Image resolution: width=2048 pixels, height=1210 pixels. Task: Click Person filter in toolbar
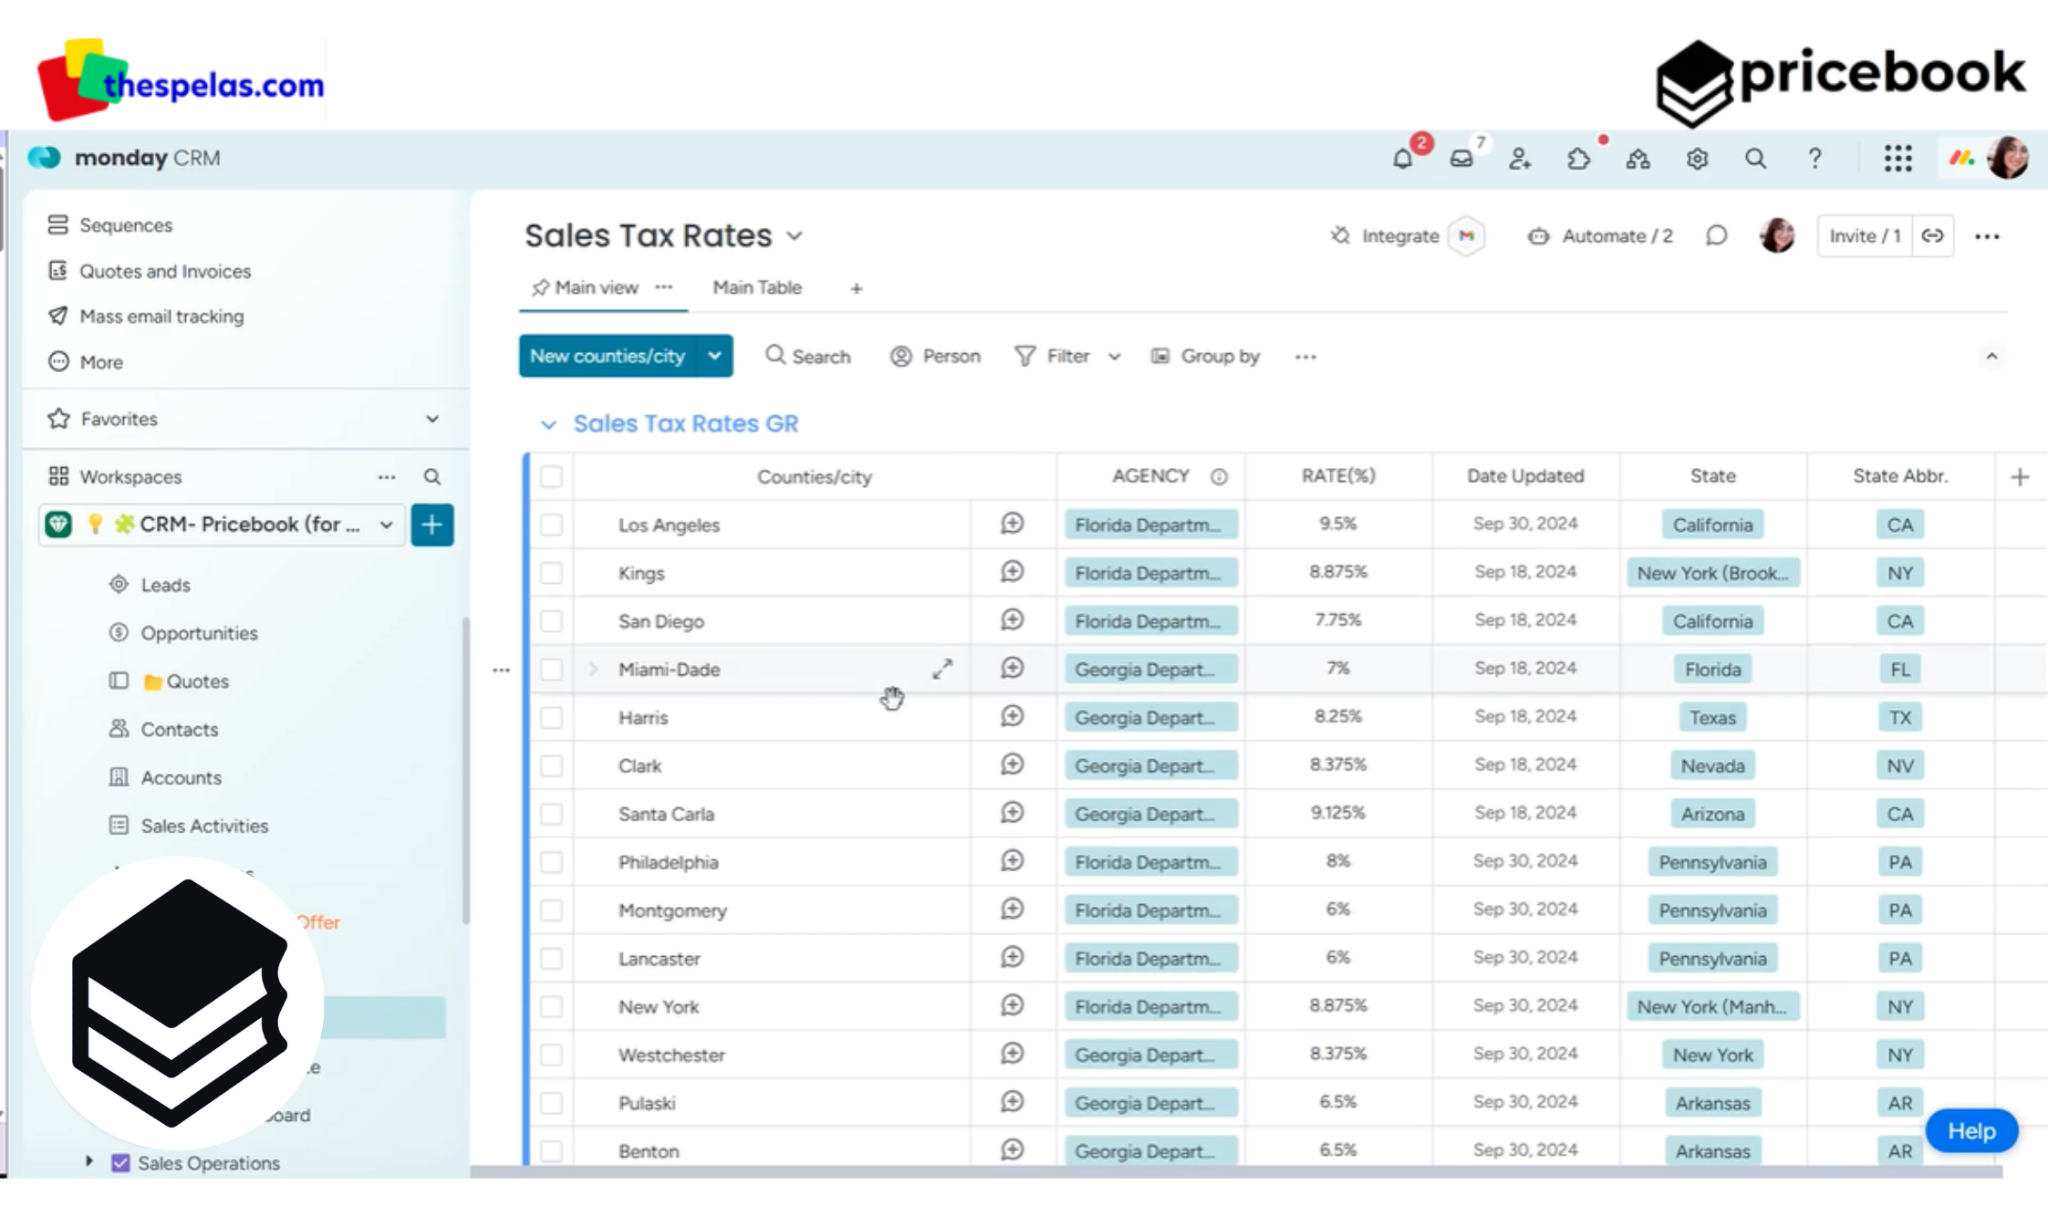935,357
